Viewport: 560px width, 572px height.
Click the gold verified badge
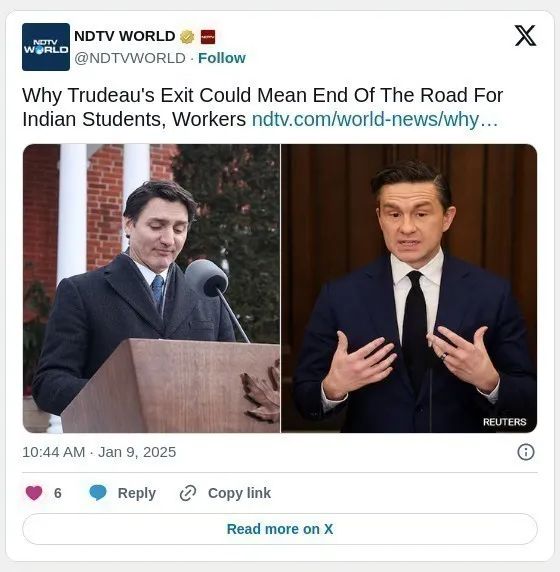(x=187, y=36)
